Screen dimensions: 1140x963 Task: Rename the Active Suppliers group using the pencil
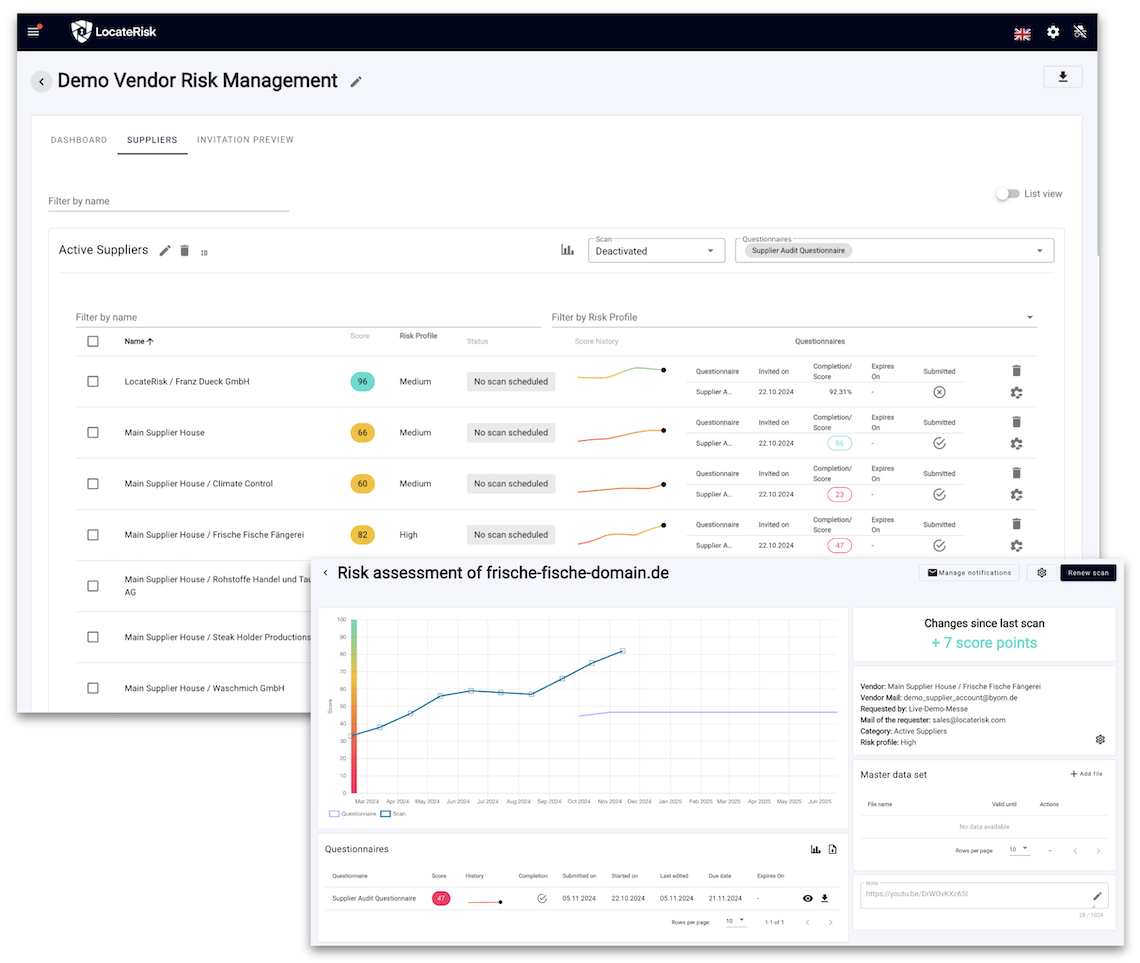click(165, 251)
